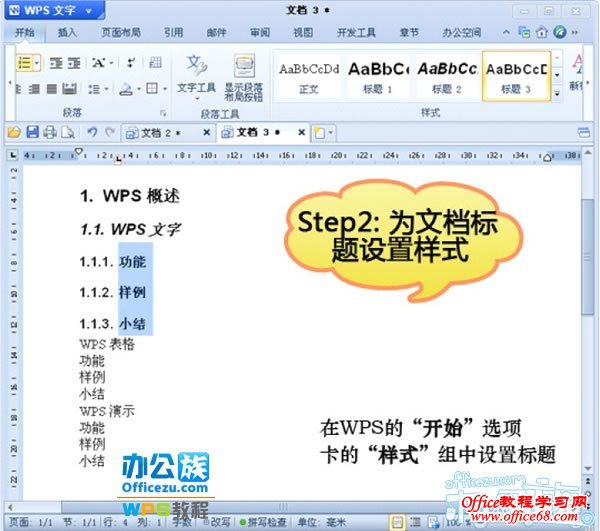Click the borders icon

152,89
